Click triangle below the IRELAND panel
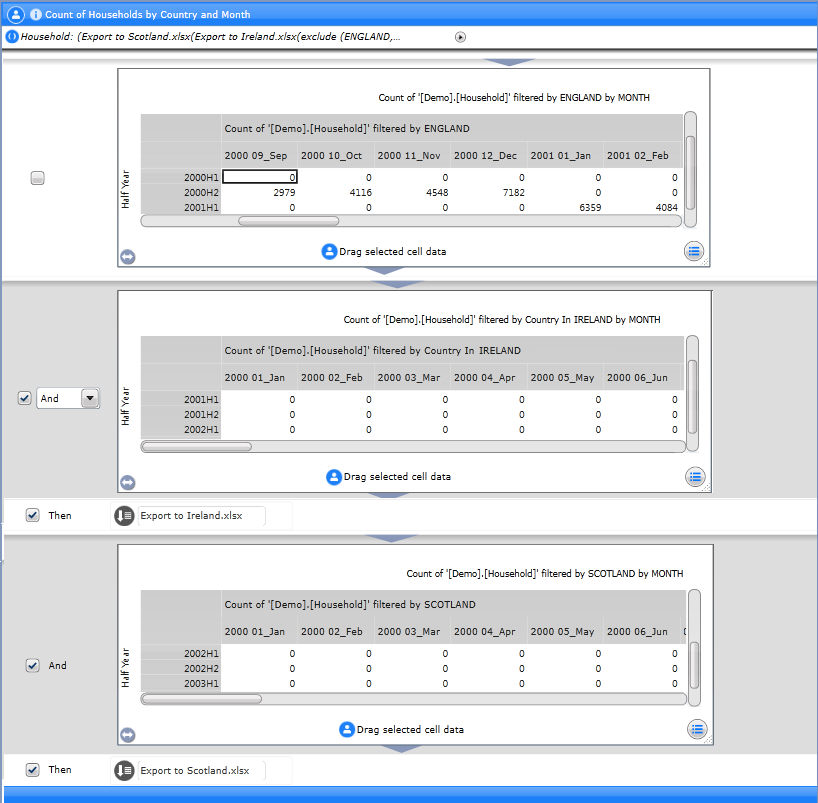Screen dimensions: 818x803 click(x=387, y=496)
